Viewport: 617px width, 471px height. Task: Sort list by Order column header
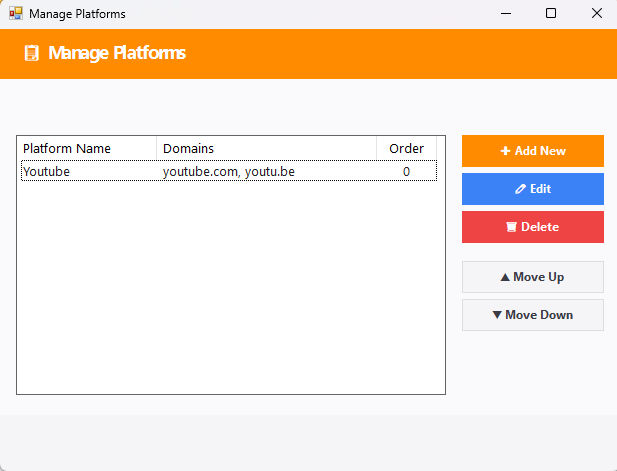click(x=406, y=149)
